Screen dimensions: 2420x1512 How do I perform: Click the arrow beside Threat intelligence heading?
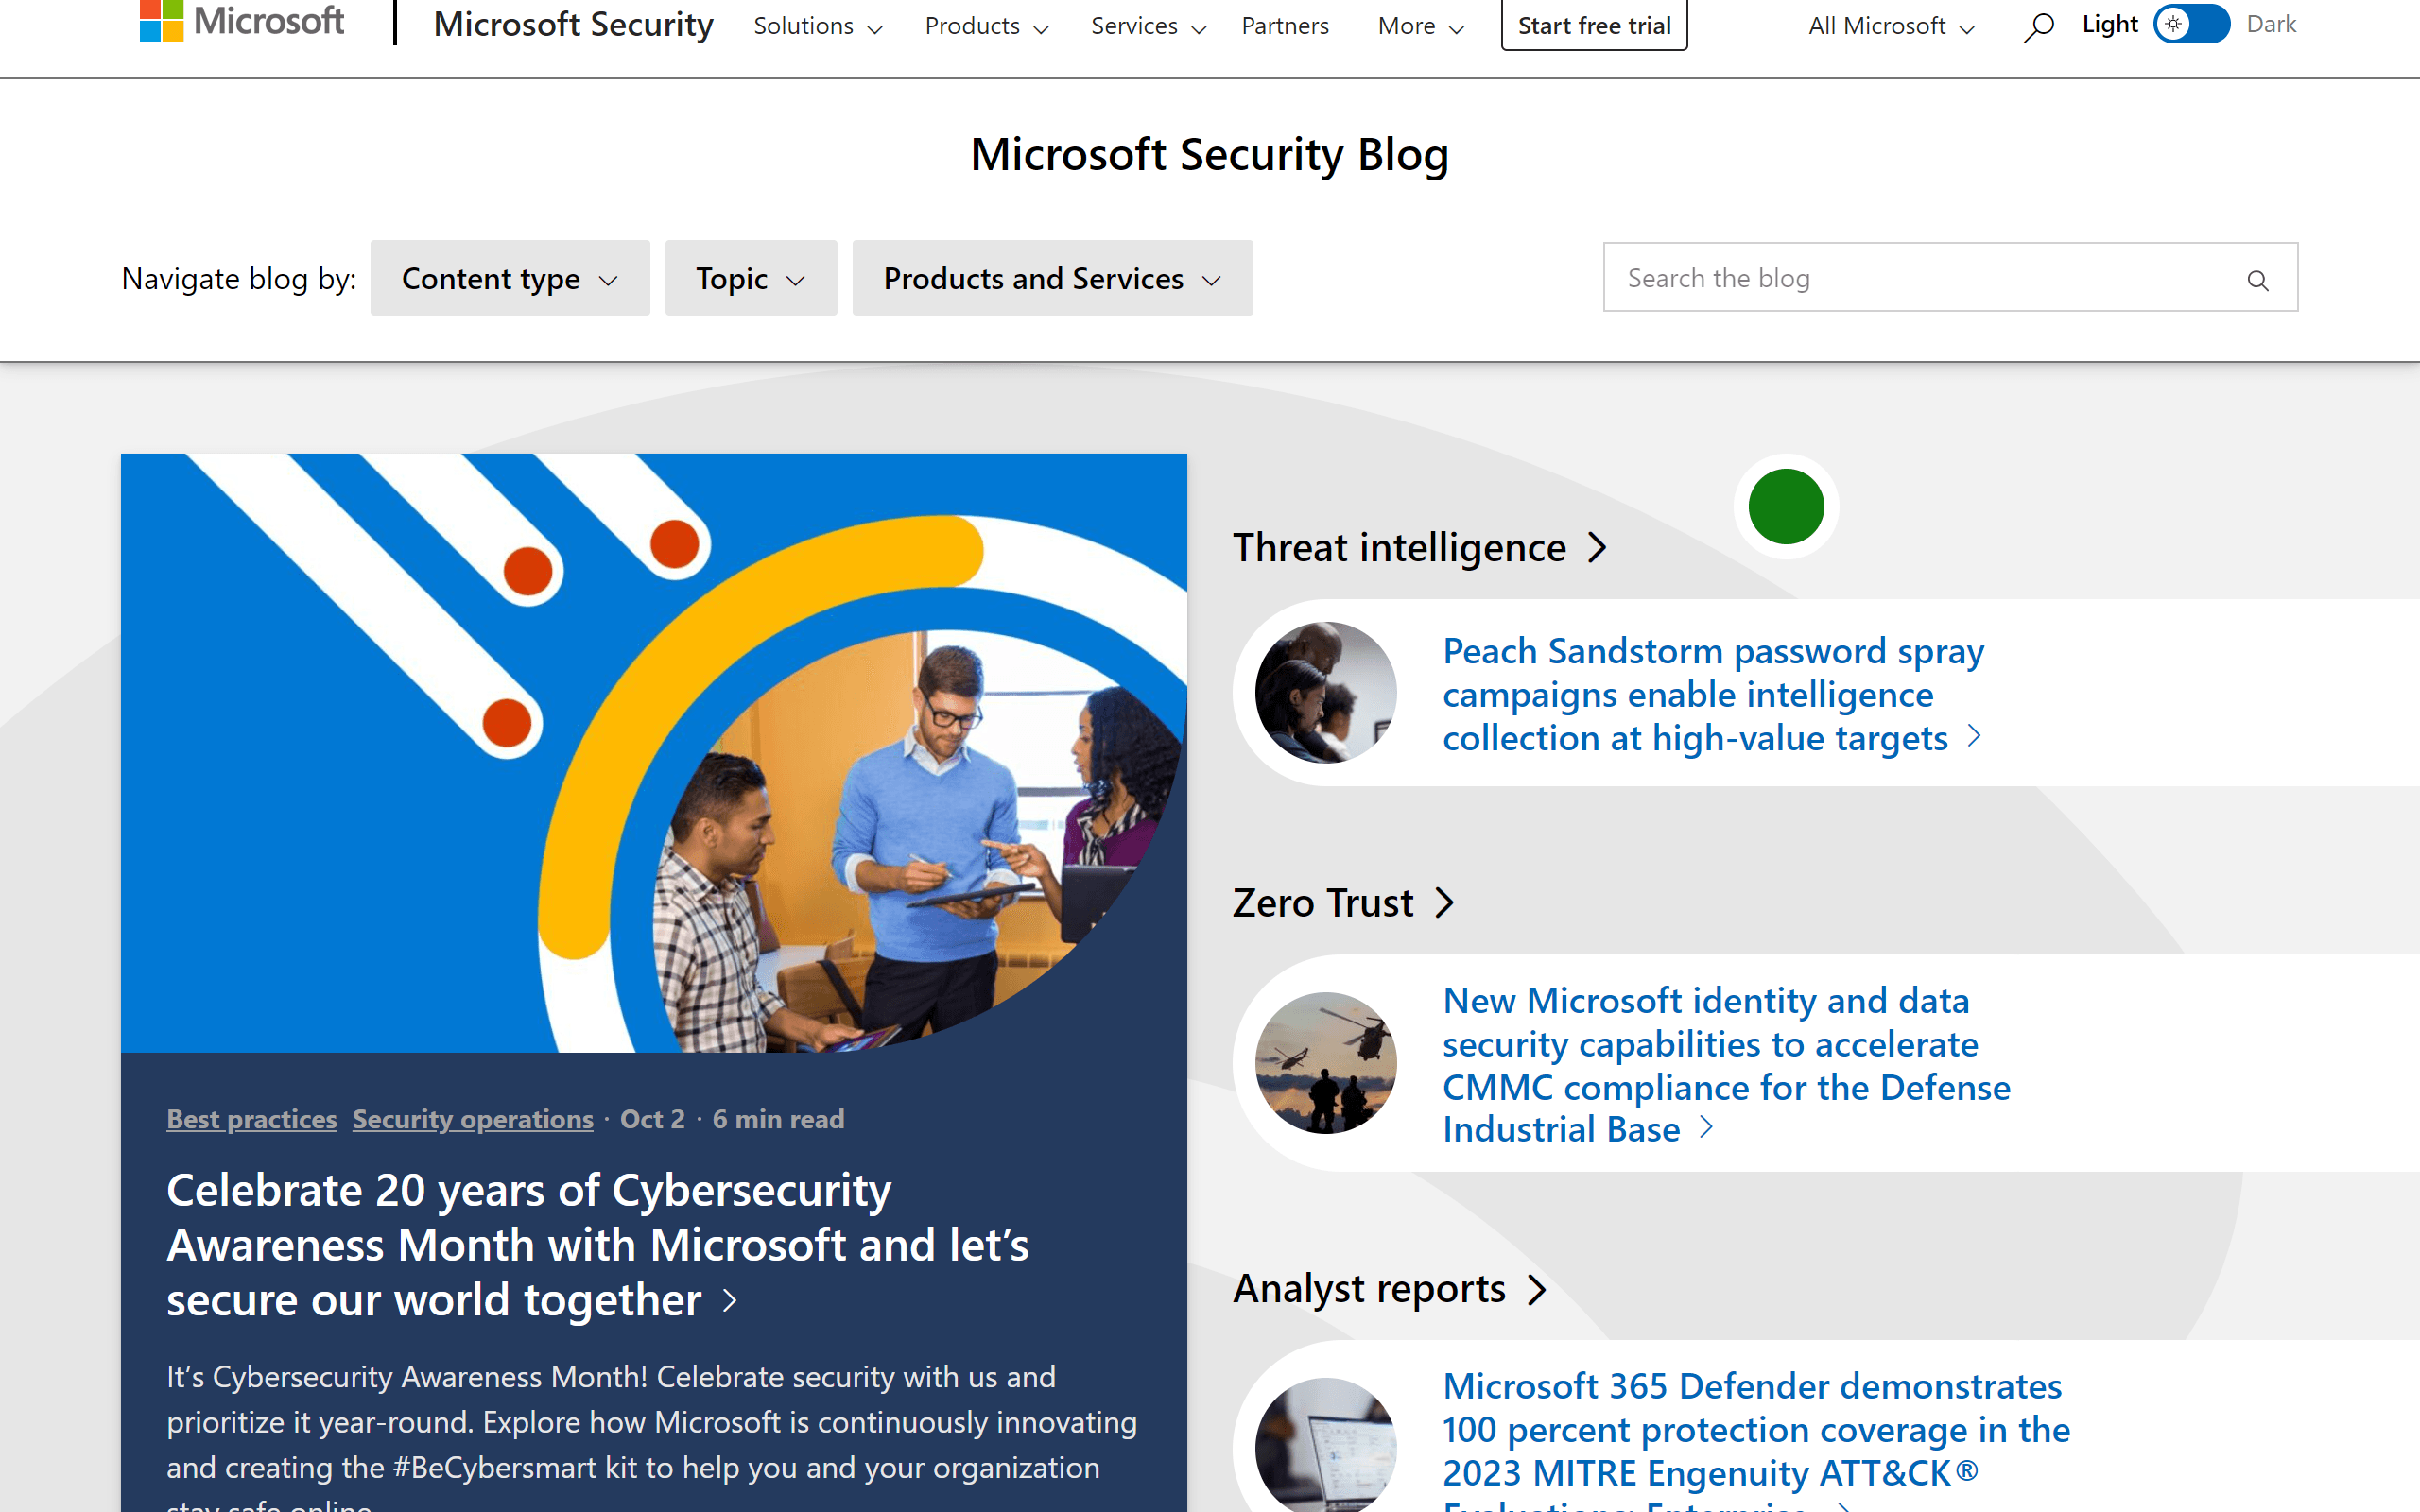tap(1598, 548)
